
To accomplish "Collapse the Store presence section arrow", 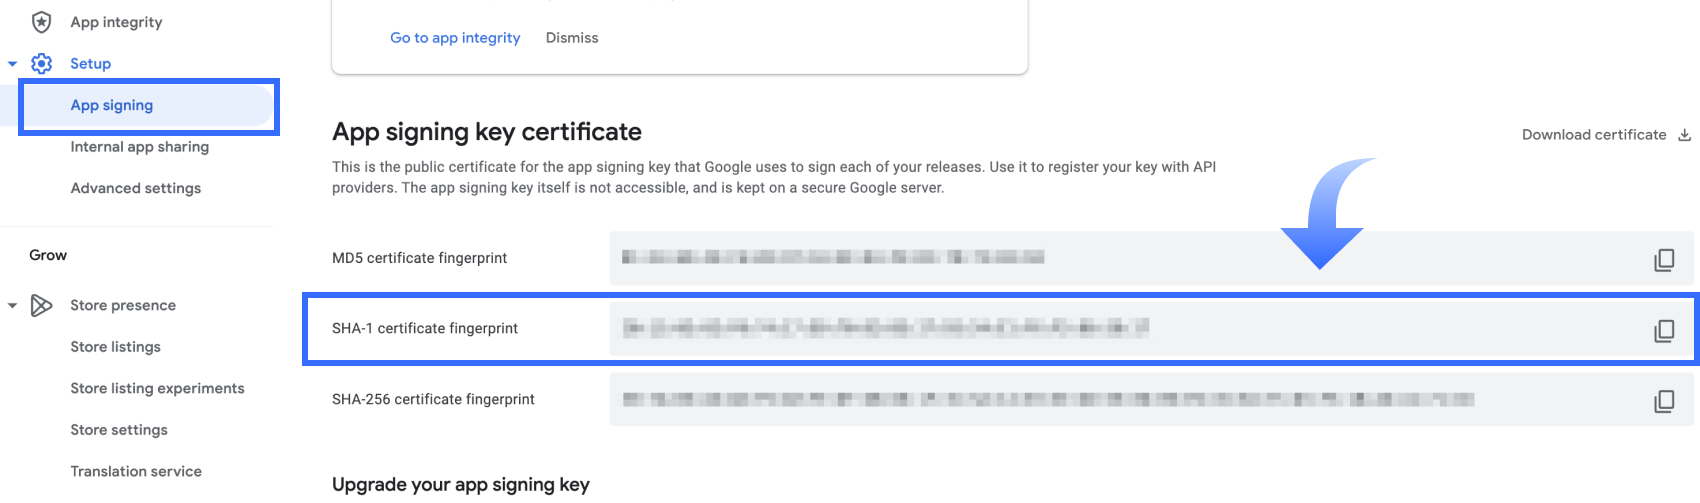I will 12,305.
